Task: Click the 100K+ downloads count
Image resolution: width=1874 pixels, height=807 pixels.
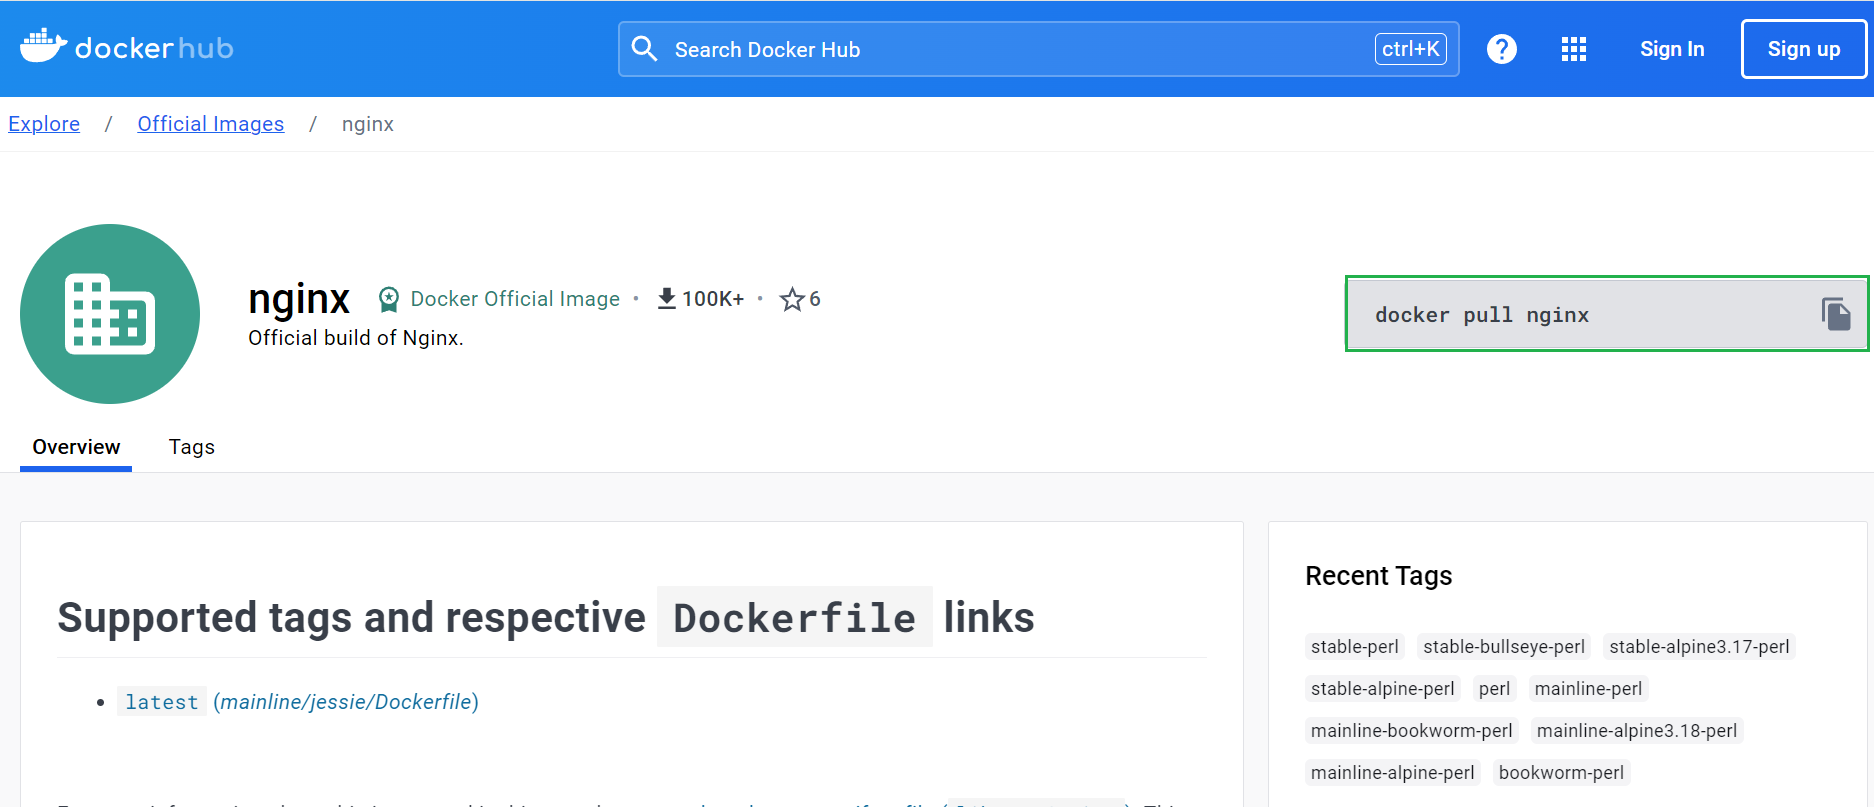Action: coord(713,299)
